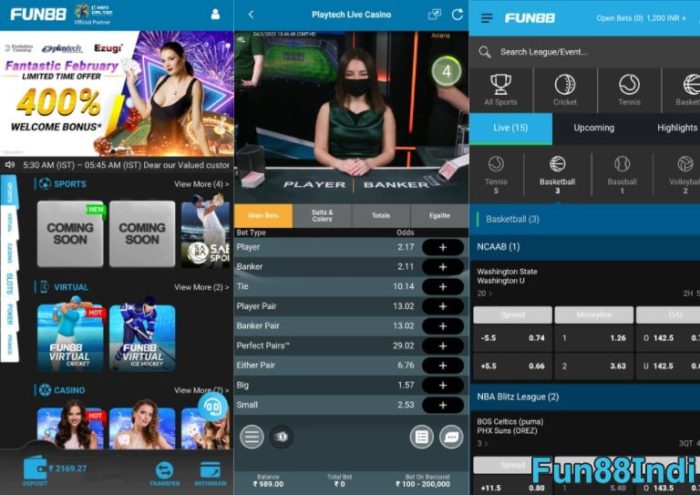
Task: Add bet on Player at 2.17
Action: tap(443, 247)
